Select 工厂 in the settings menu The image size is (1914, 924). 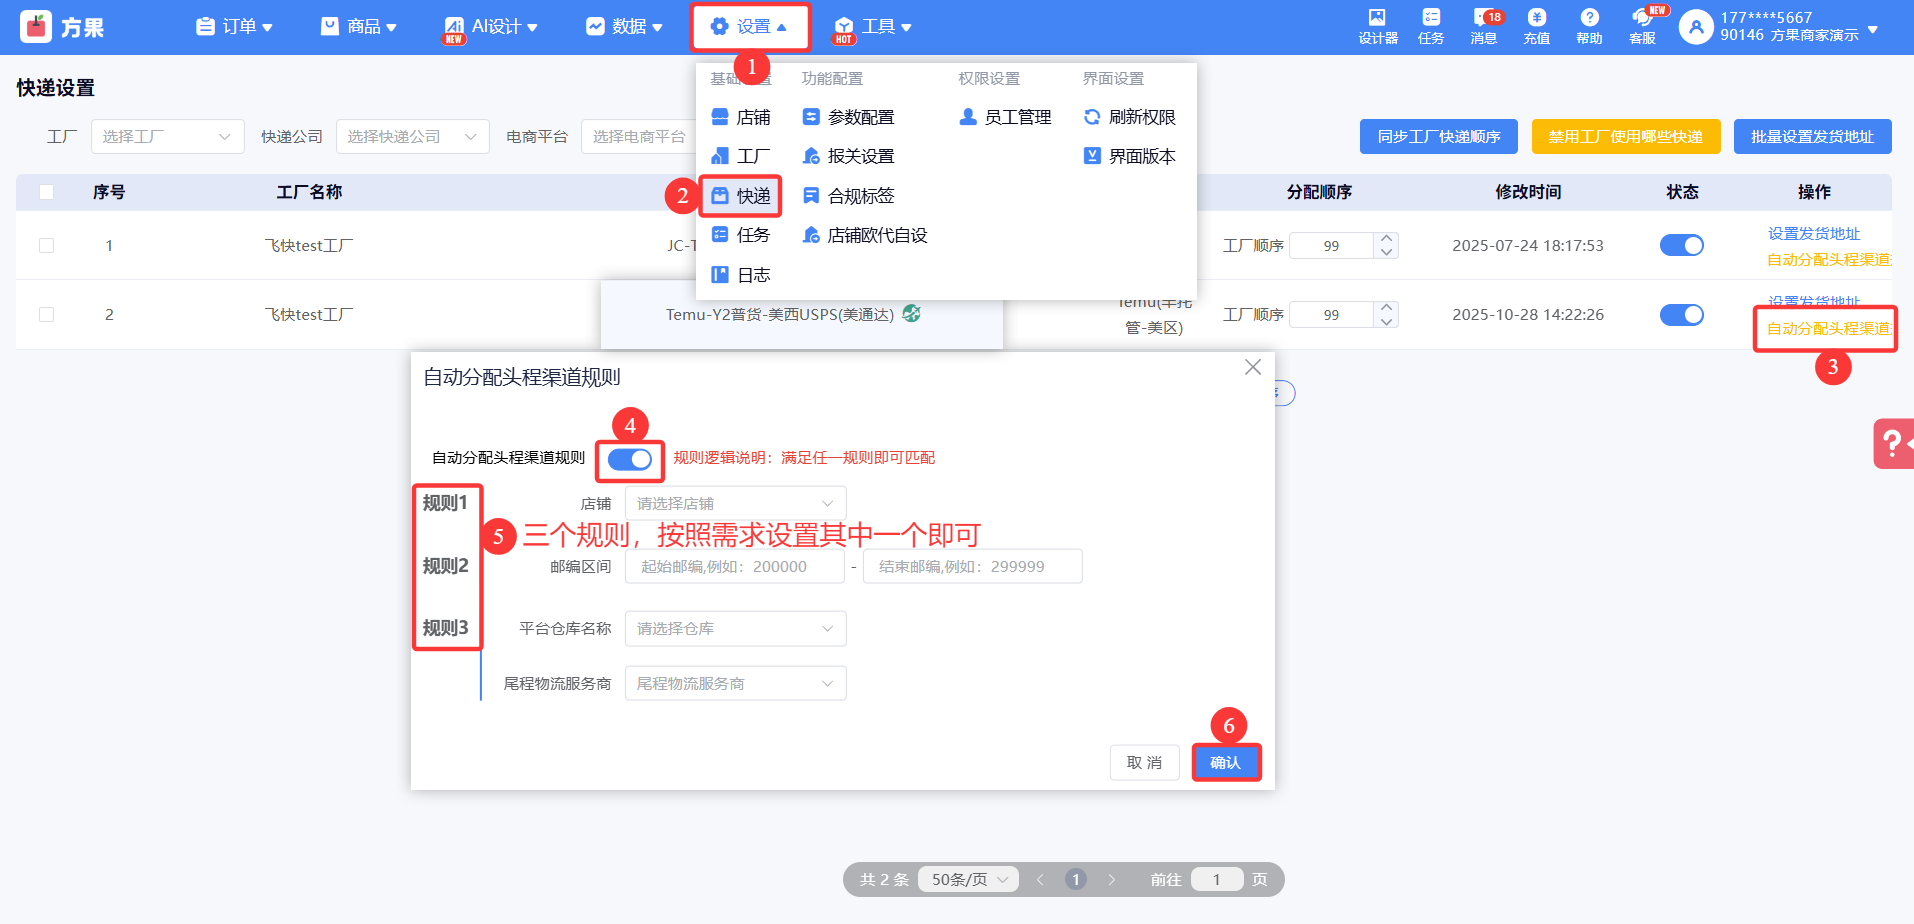pos(741,156)
